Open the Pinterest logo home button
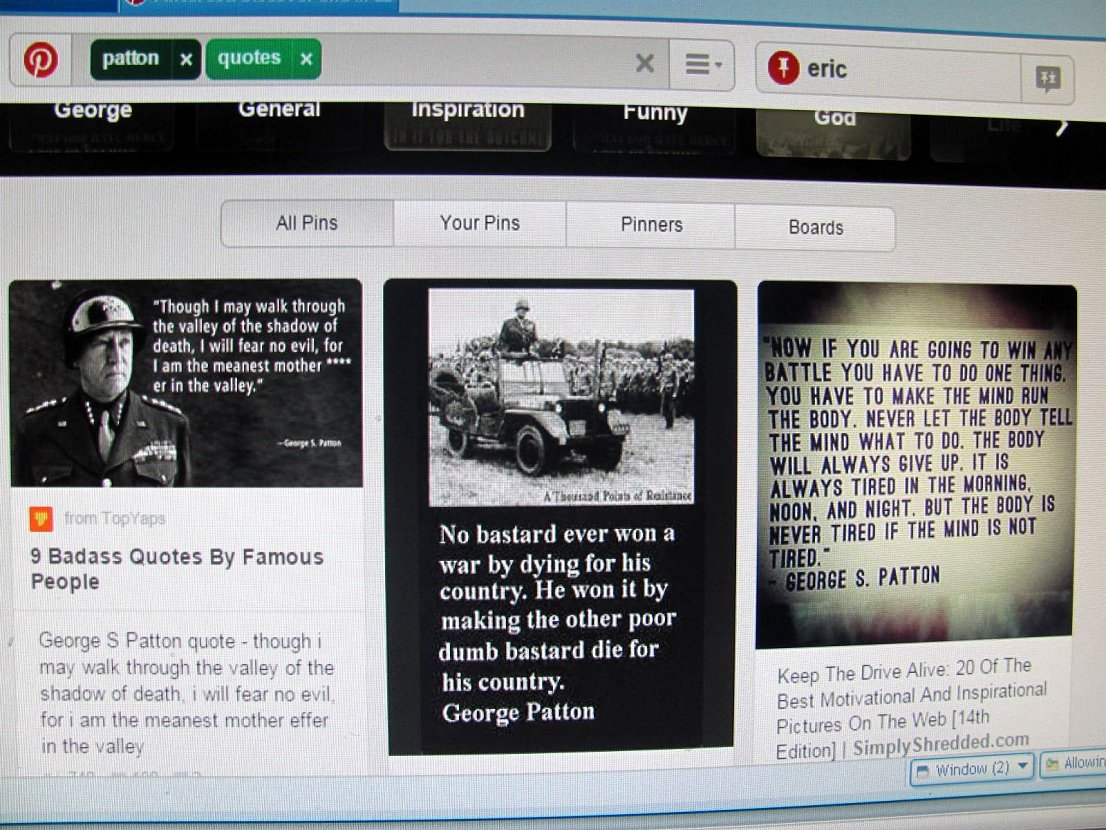The height and width of the screenshot is (830, 1106). 40,59
